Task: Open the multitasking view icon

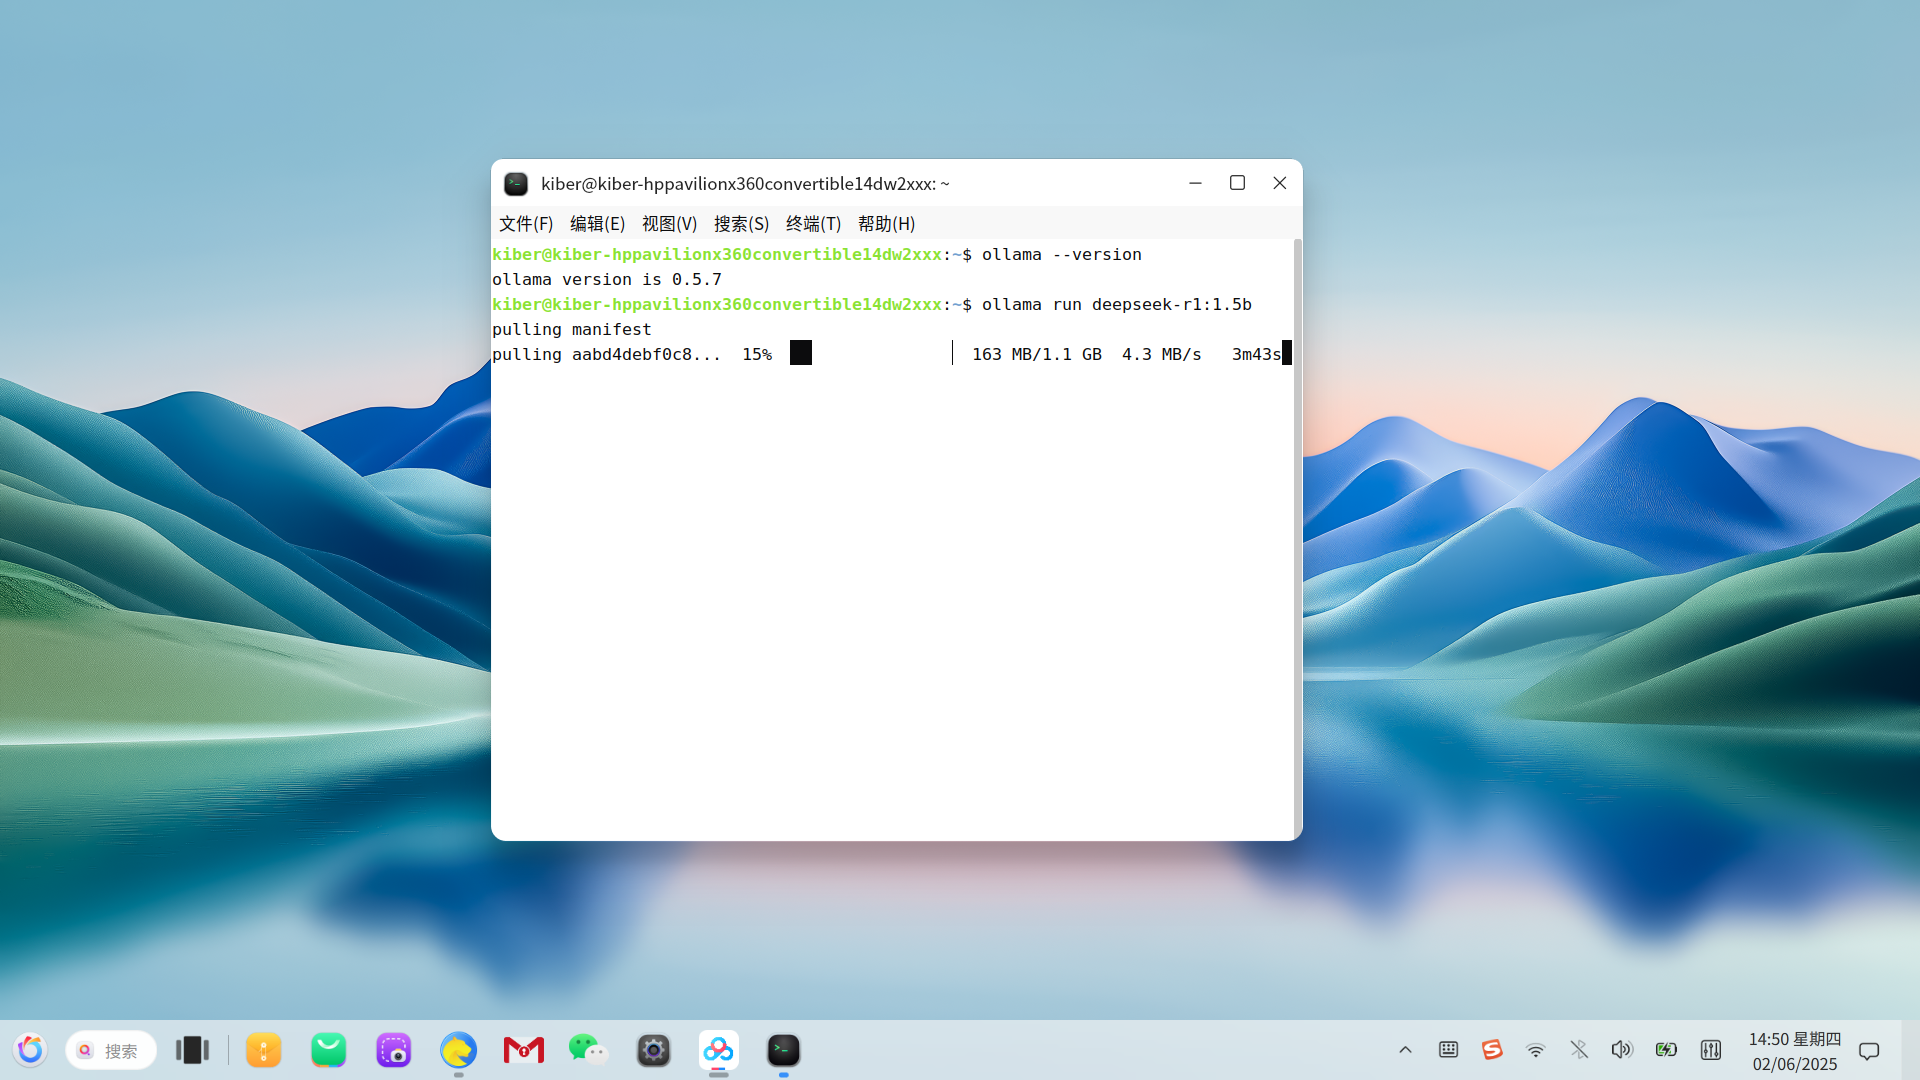Action: (x=192, y=1050)
